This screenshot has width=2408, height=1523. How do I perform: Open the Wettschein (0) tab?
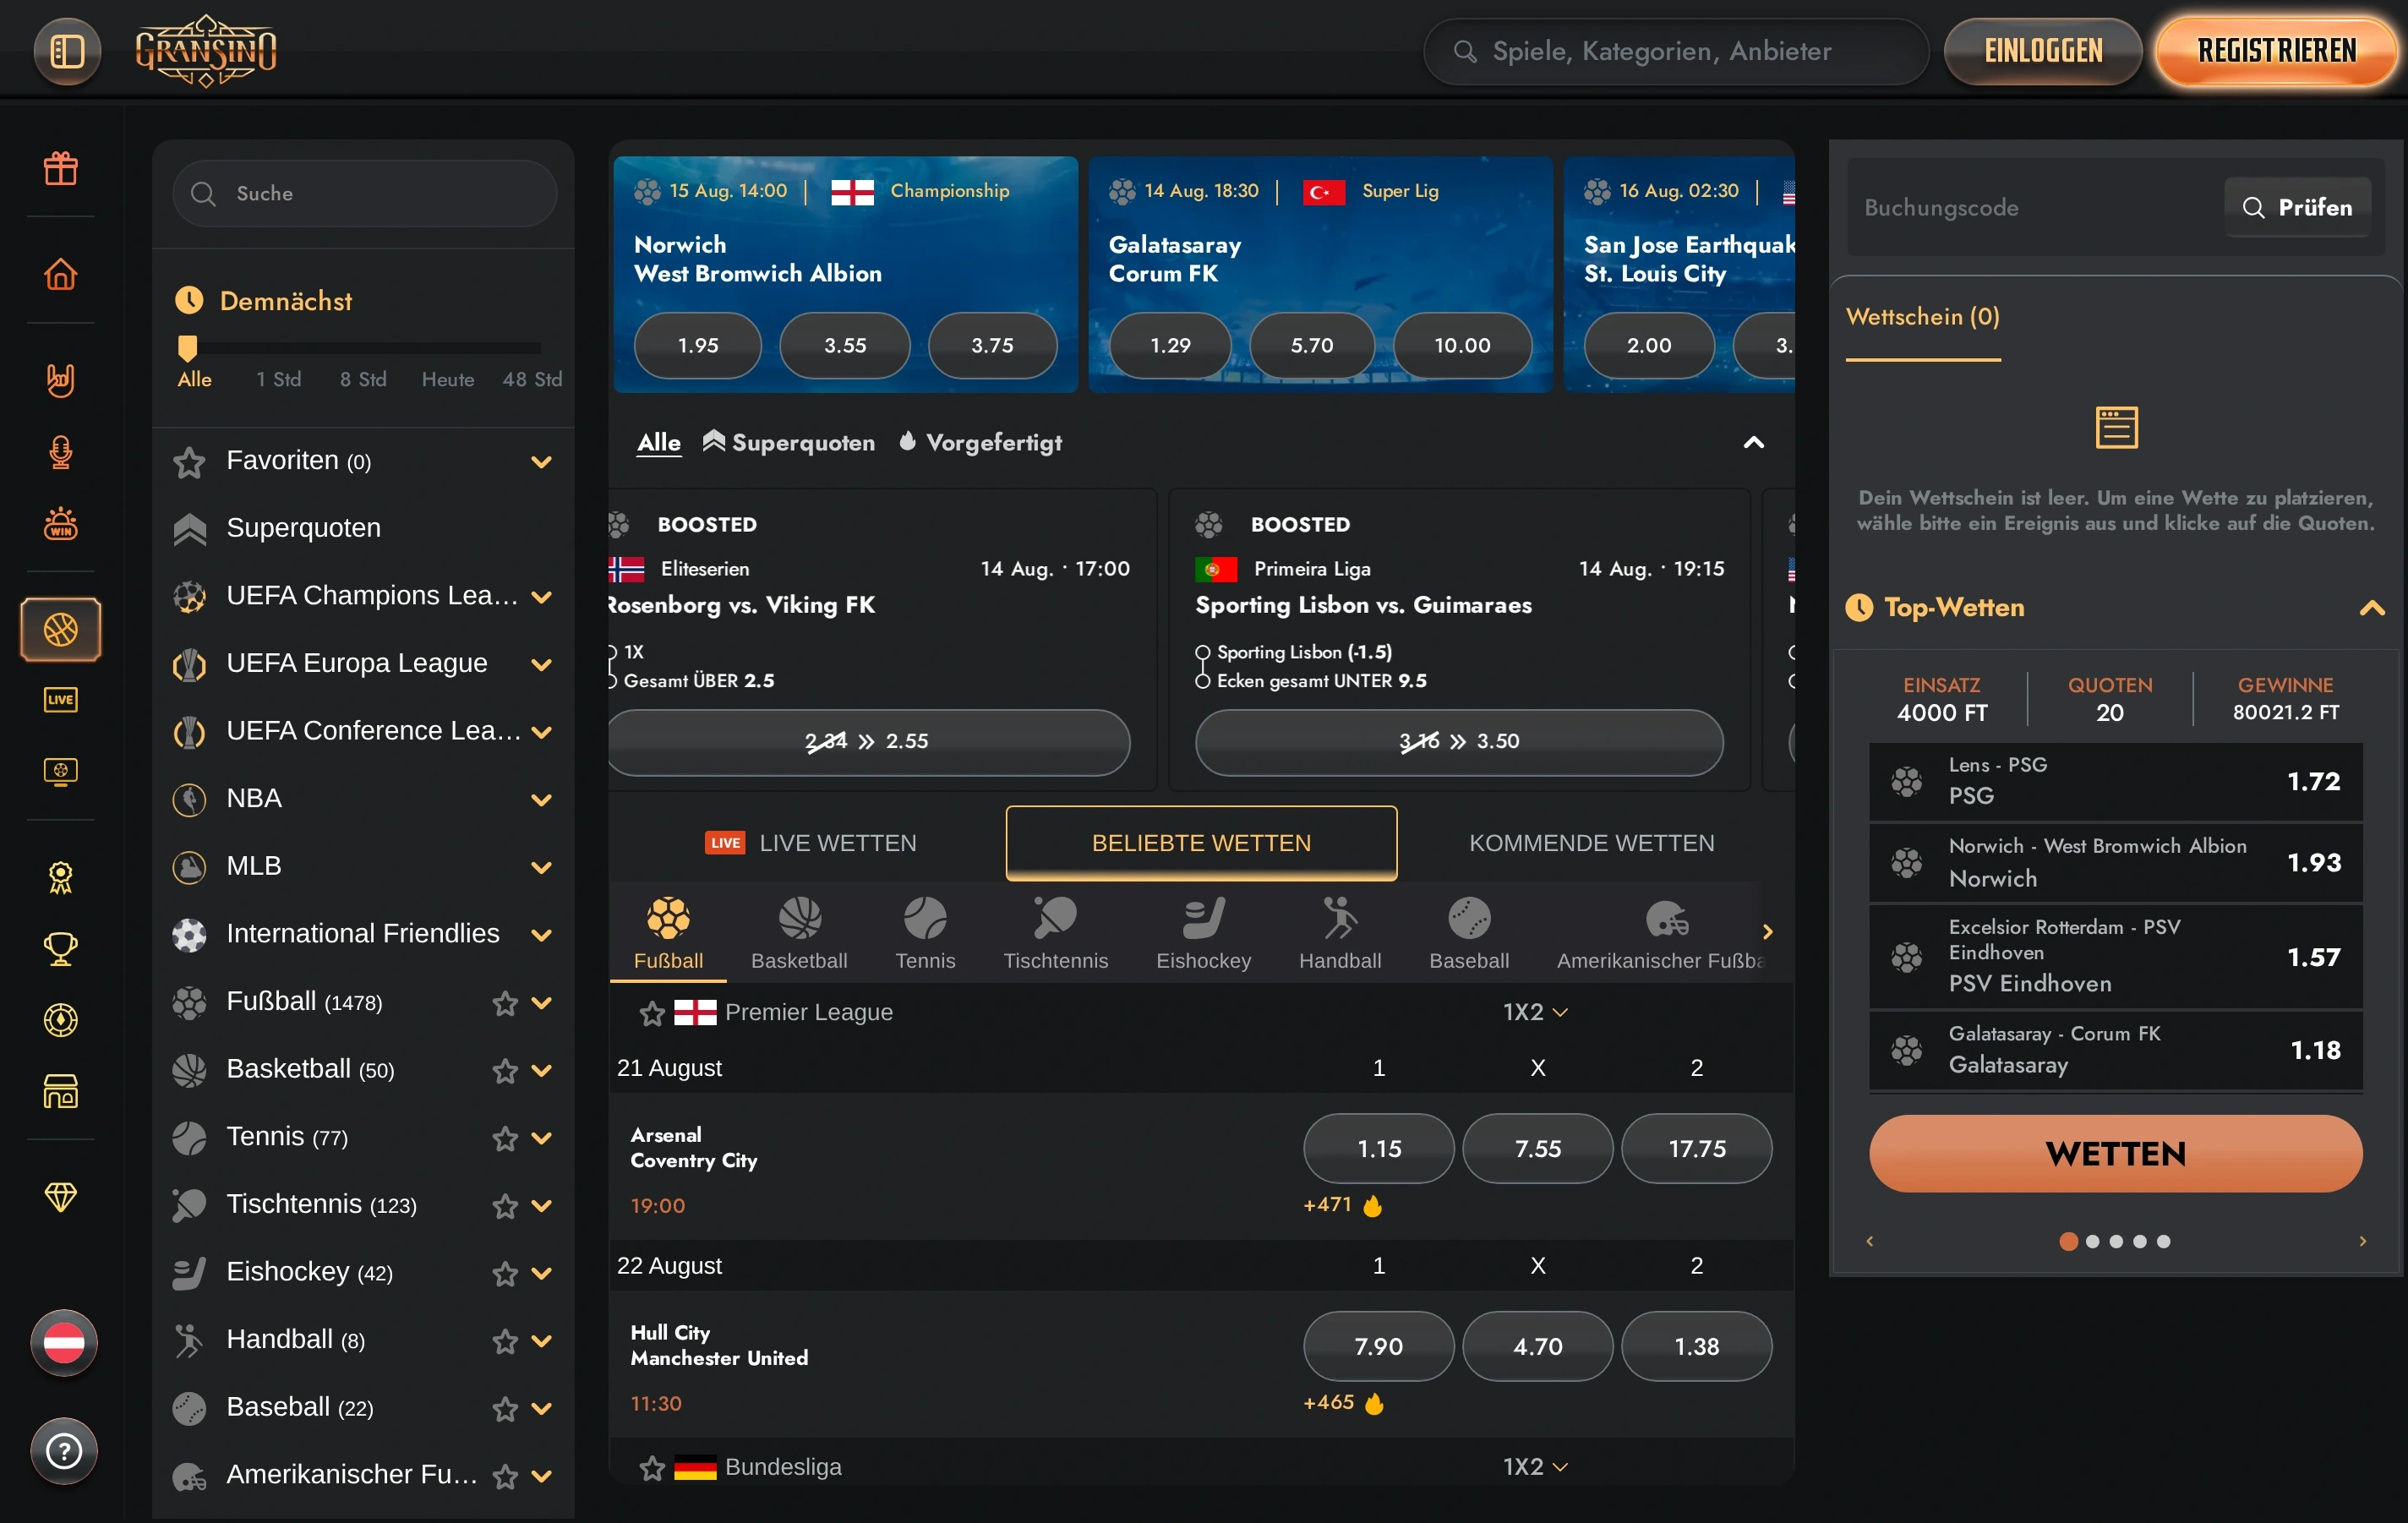click(x=1922, y=317)
